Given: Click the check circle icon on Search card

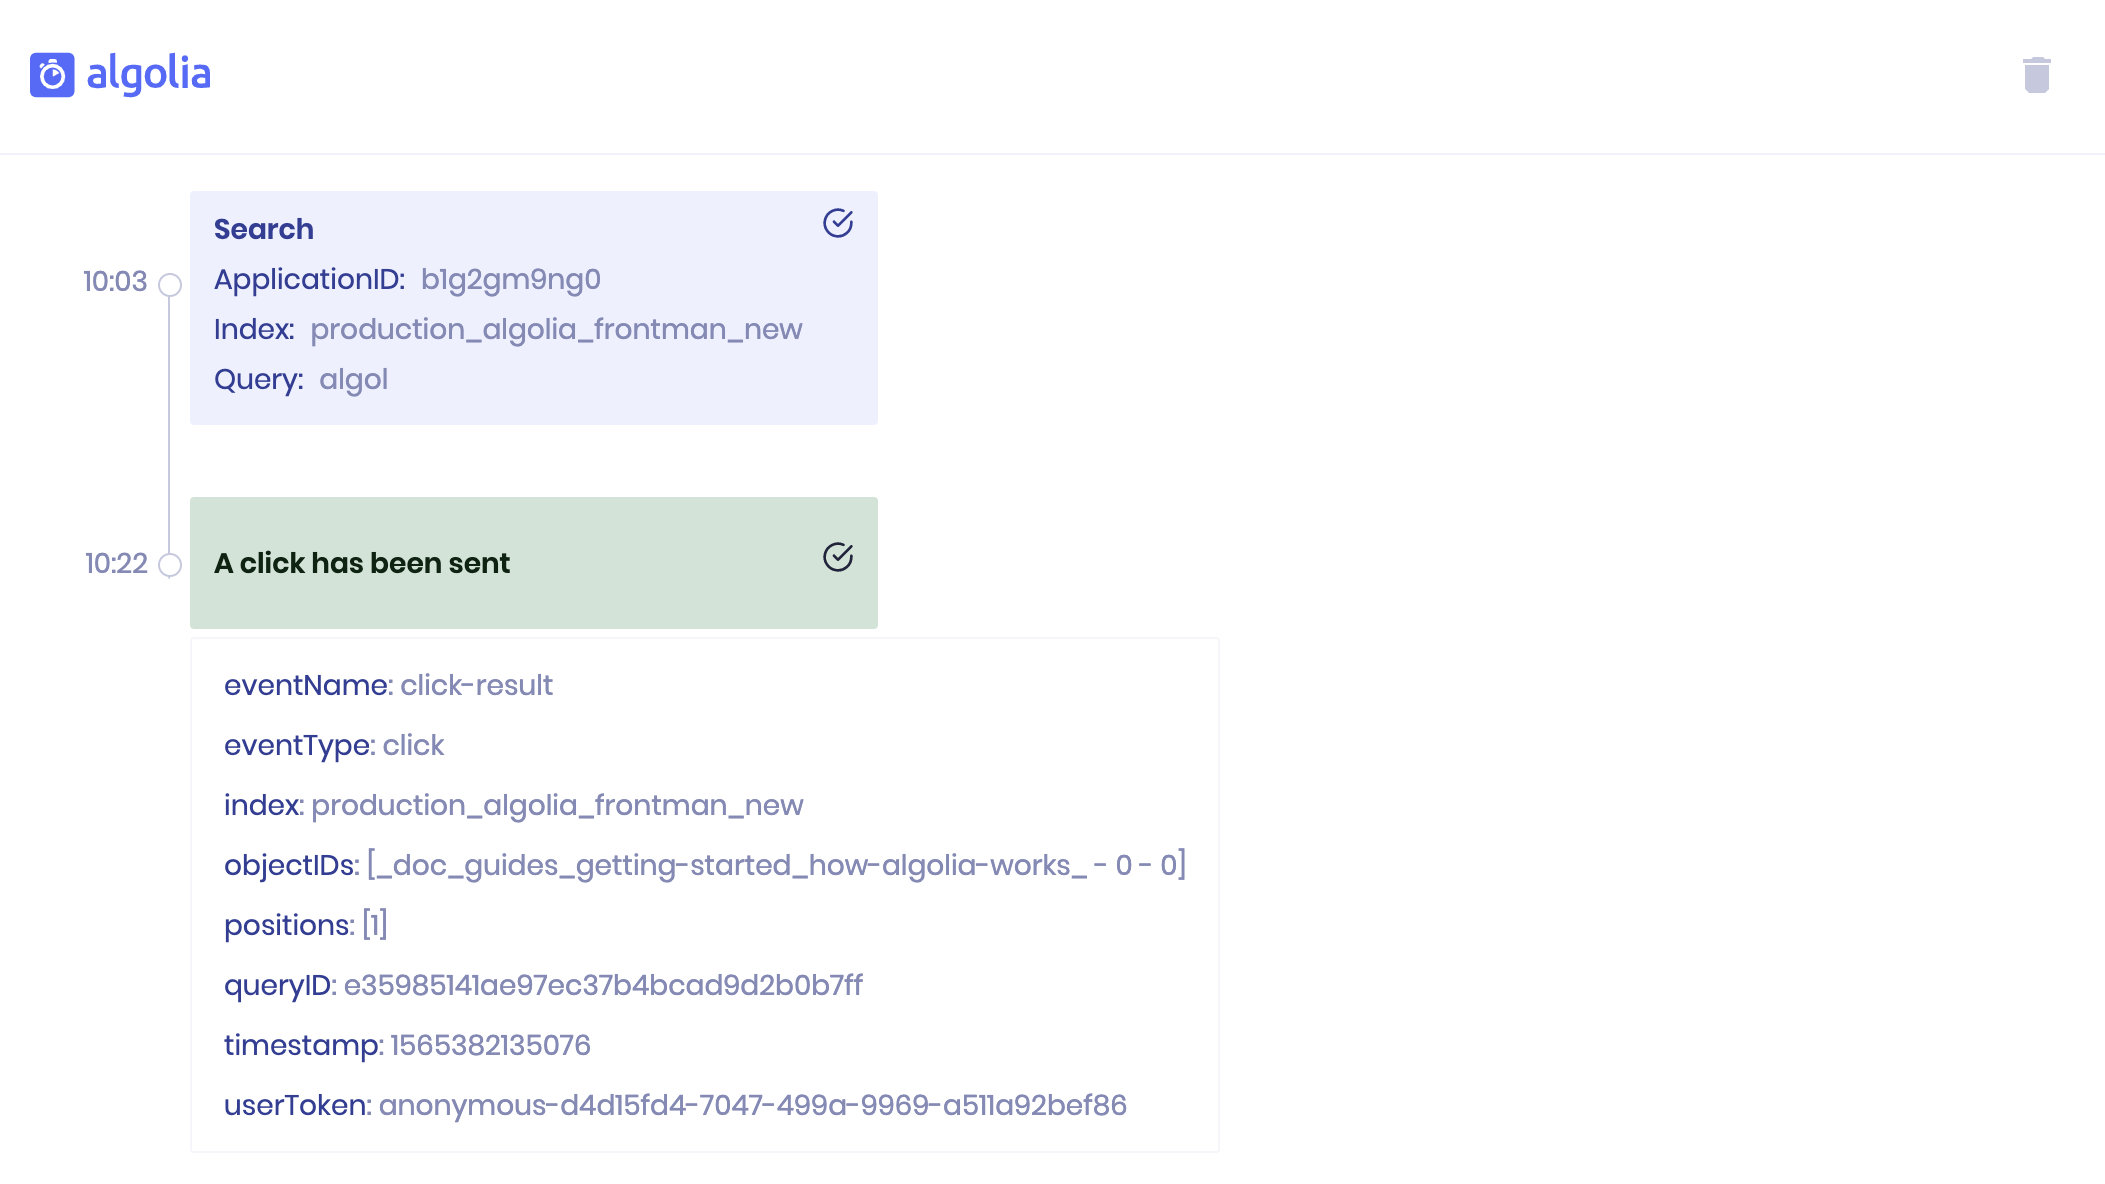Looking at the screenshot, I should [838, 223].
